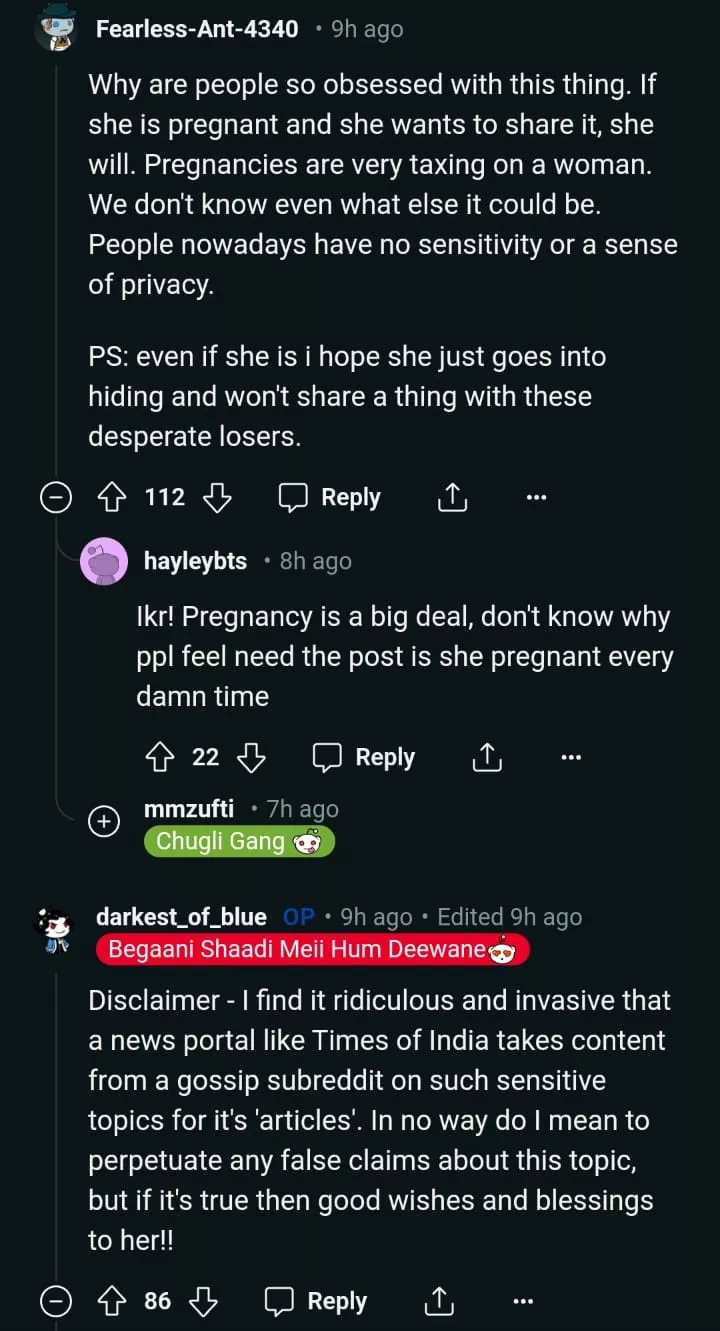The image size is (720, 1331).
Task: Reply to darkest_of_blue's comment
Action: 316,1301
